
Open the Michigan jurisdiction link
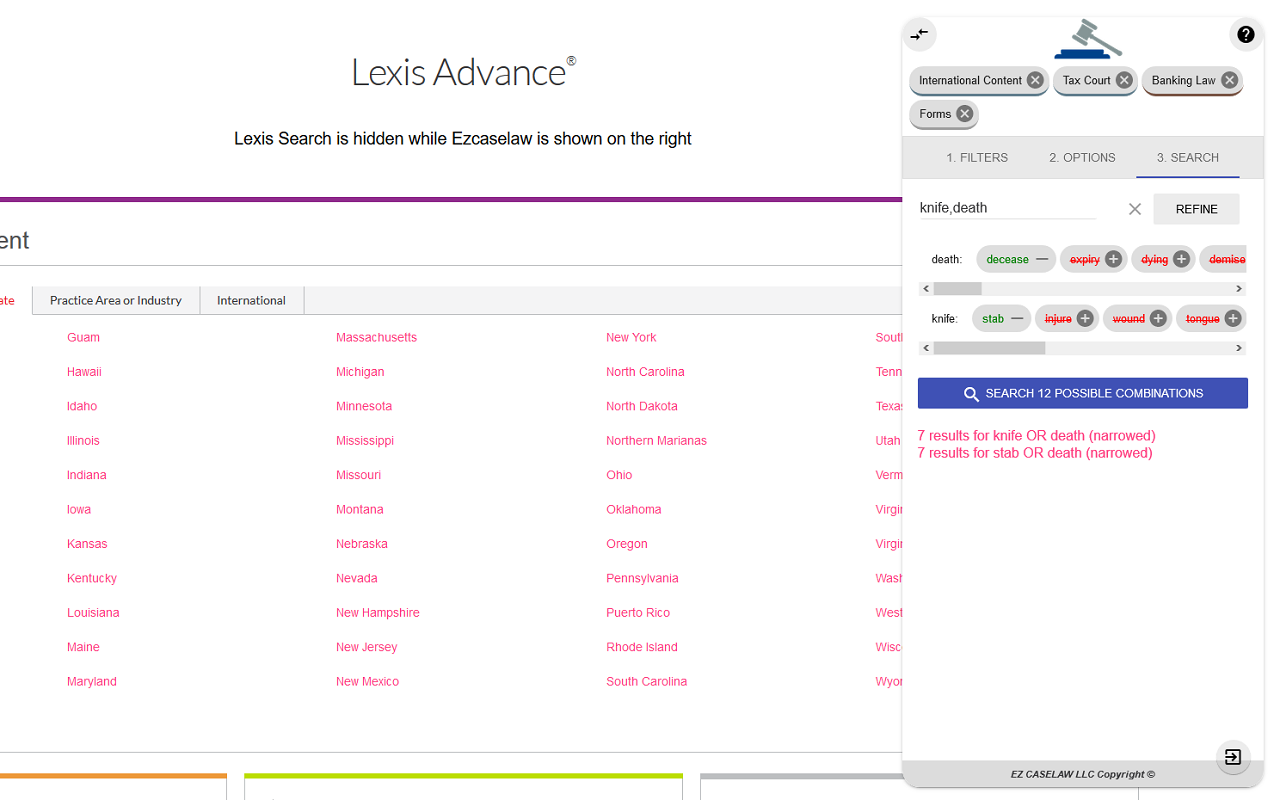click(360, 372)
